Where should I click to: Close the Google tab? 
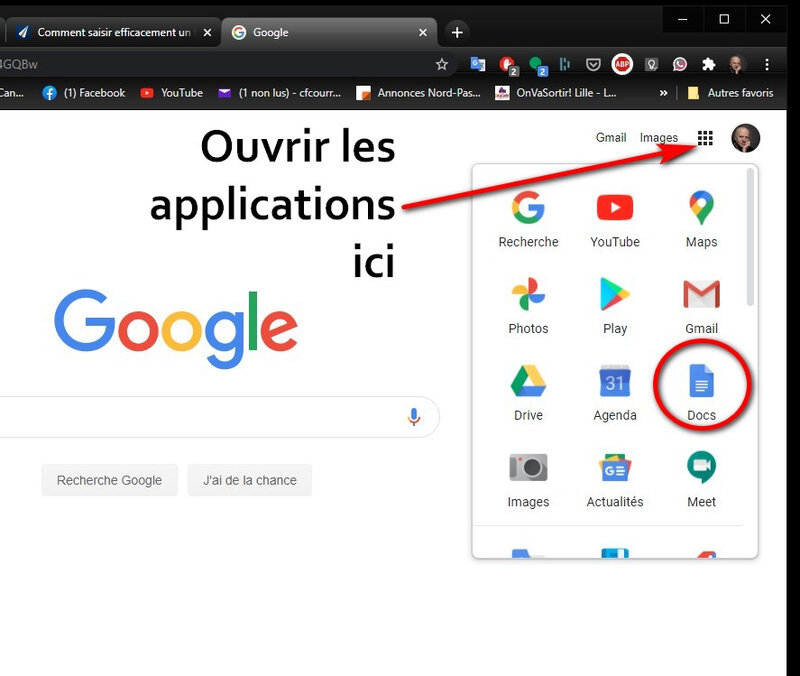click(x=422, y=33)
